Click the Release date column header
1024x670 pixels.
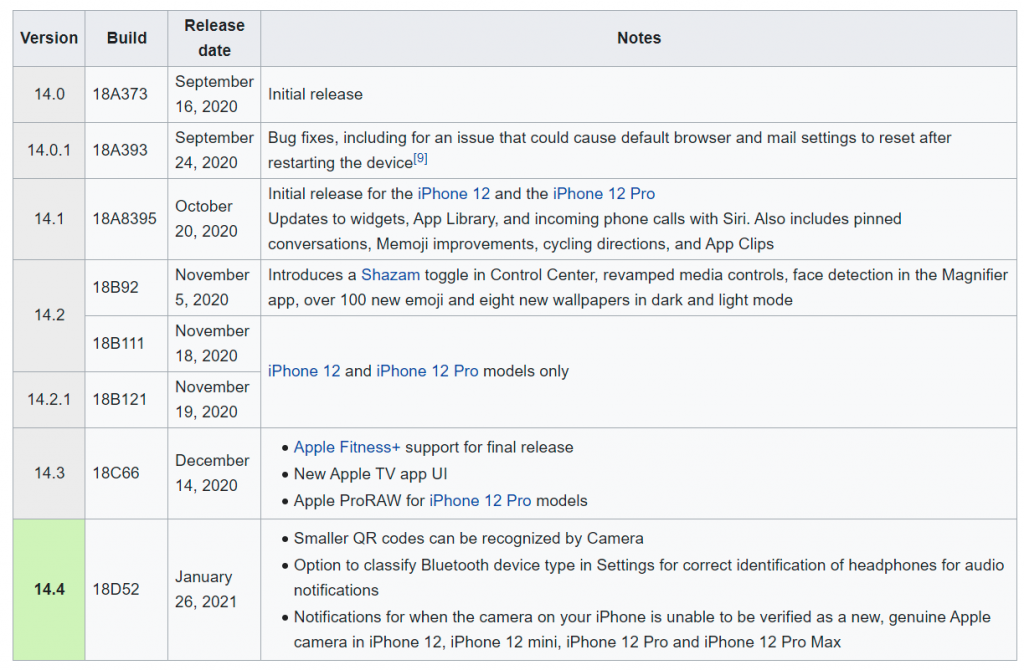(x=214, y=38)
